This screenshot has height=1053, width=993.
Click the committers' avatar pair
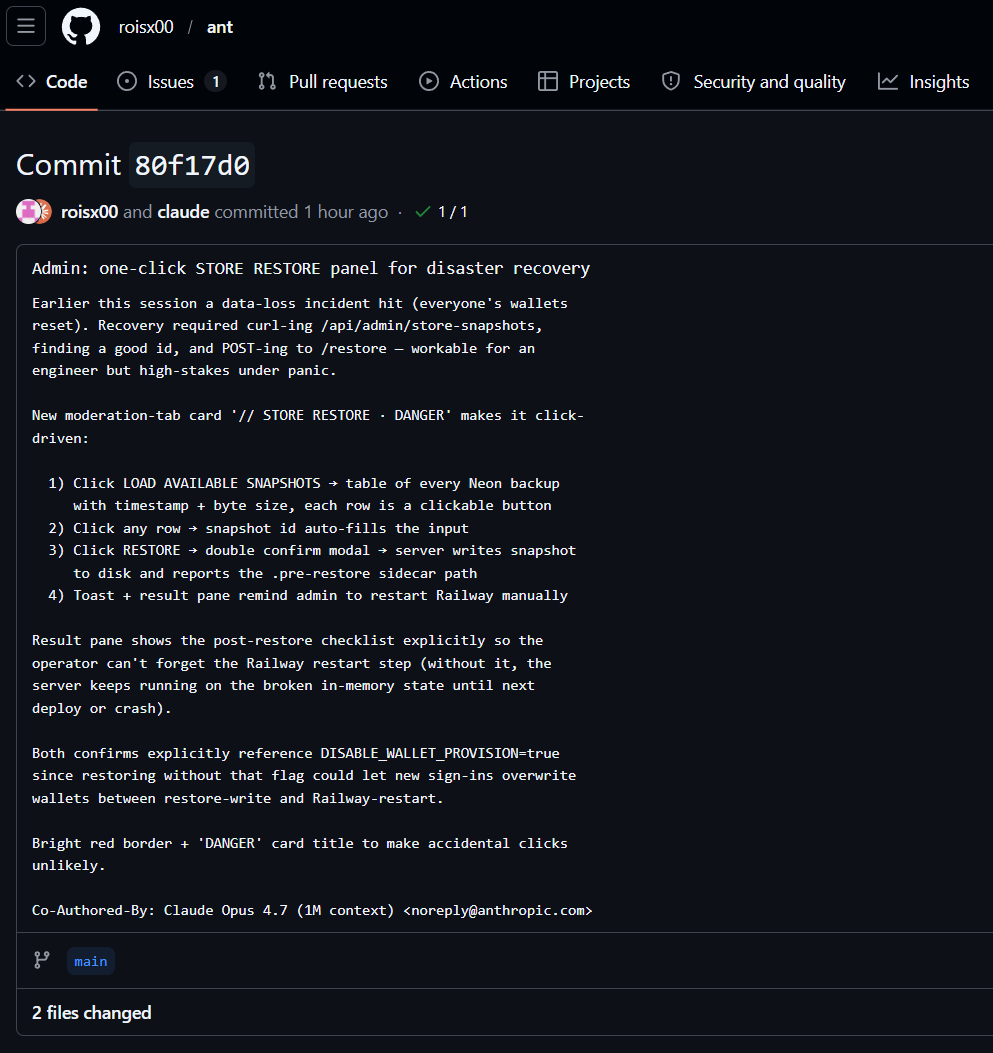tap(34, 212)
